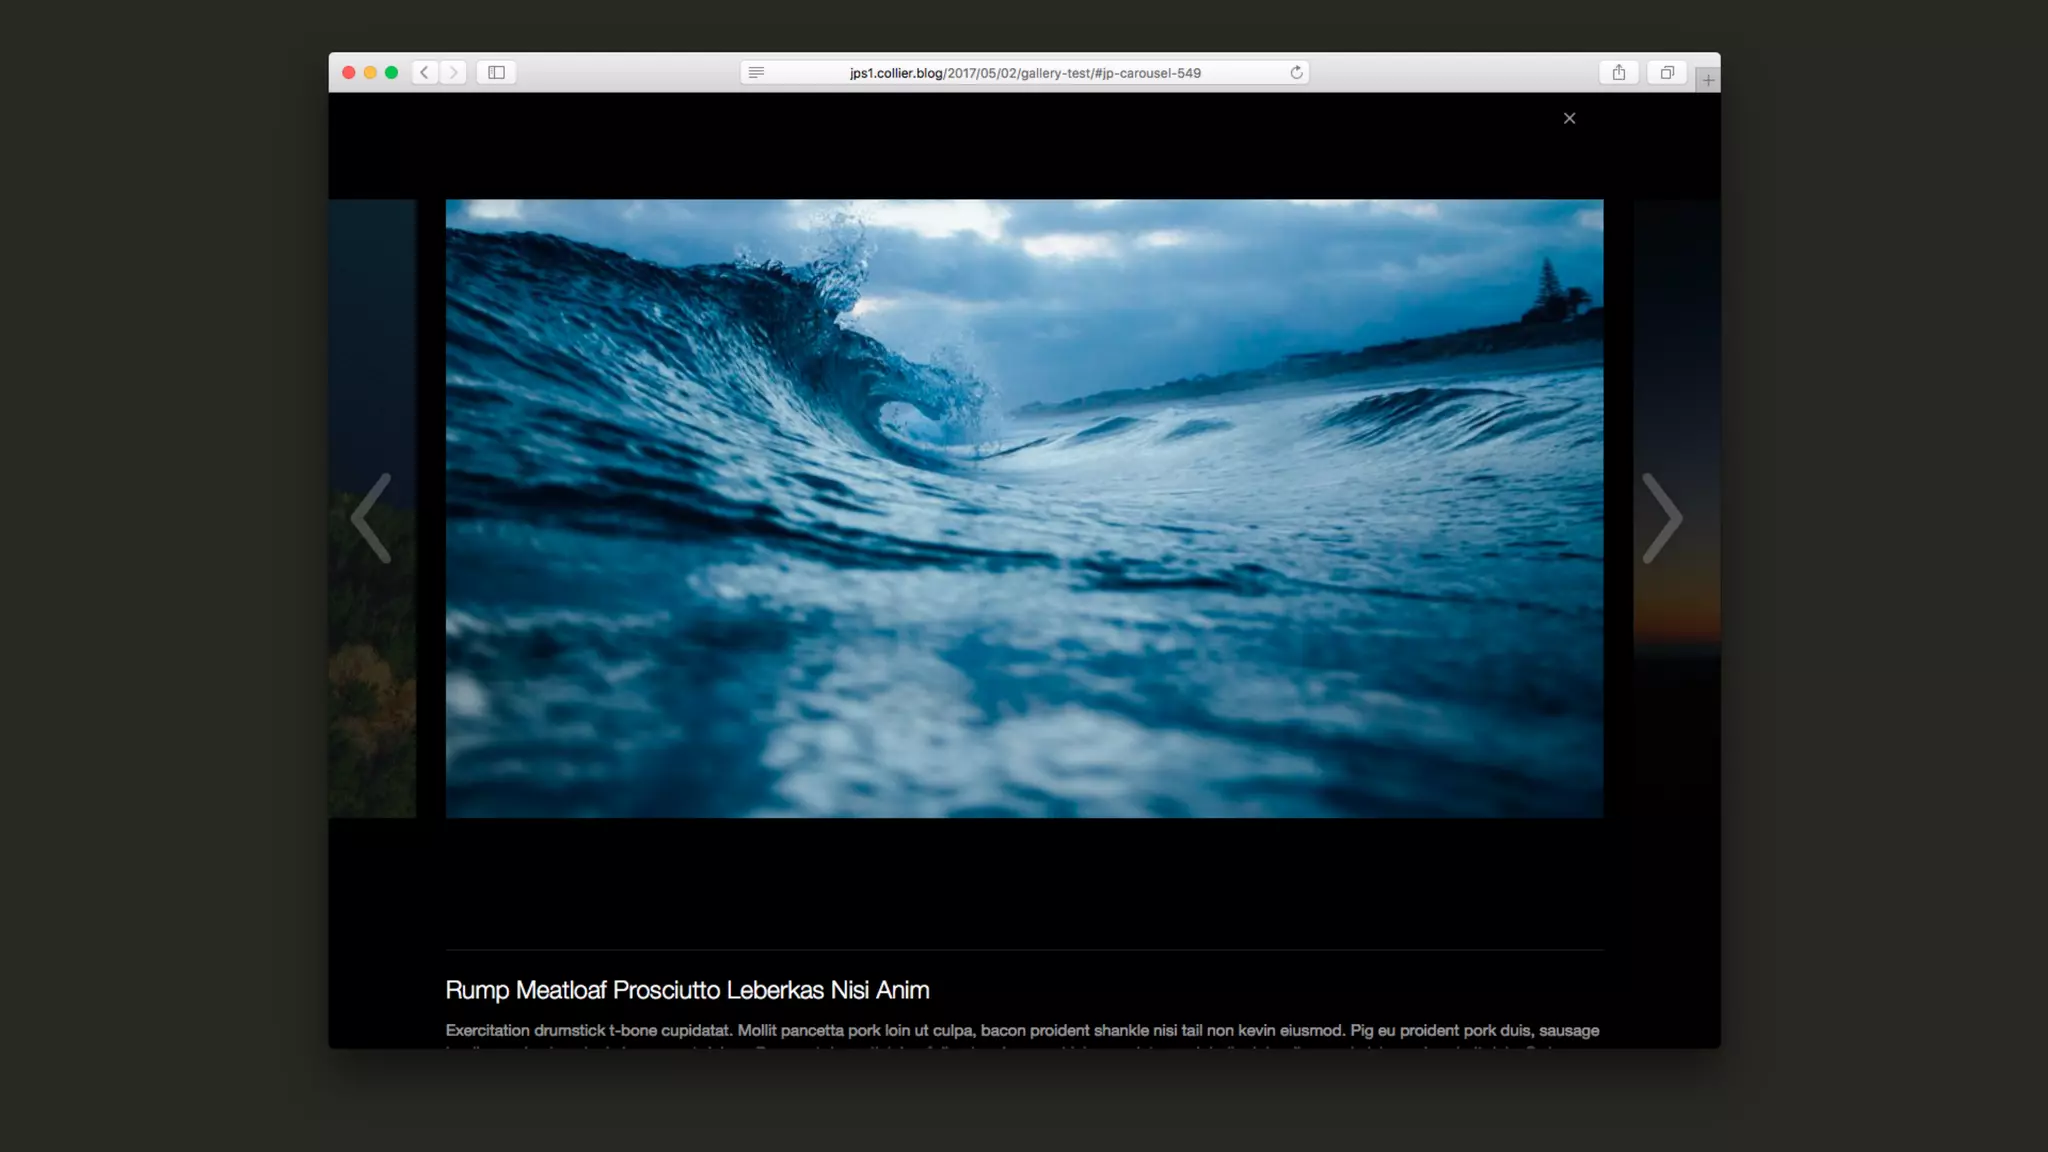Click Safari's back navigation button
Screen dimensions: 2048x1152
425,72
